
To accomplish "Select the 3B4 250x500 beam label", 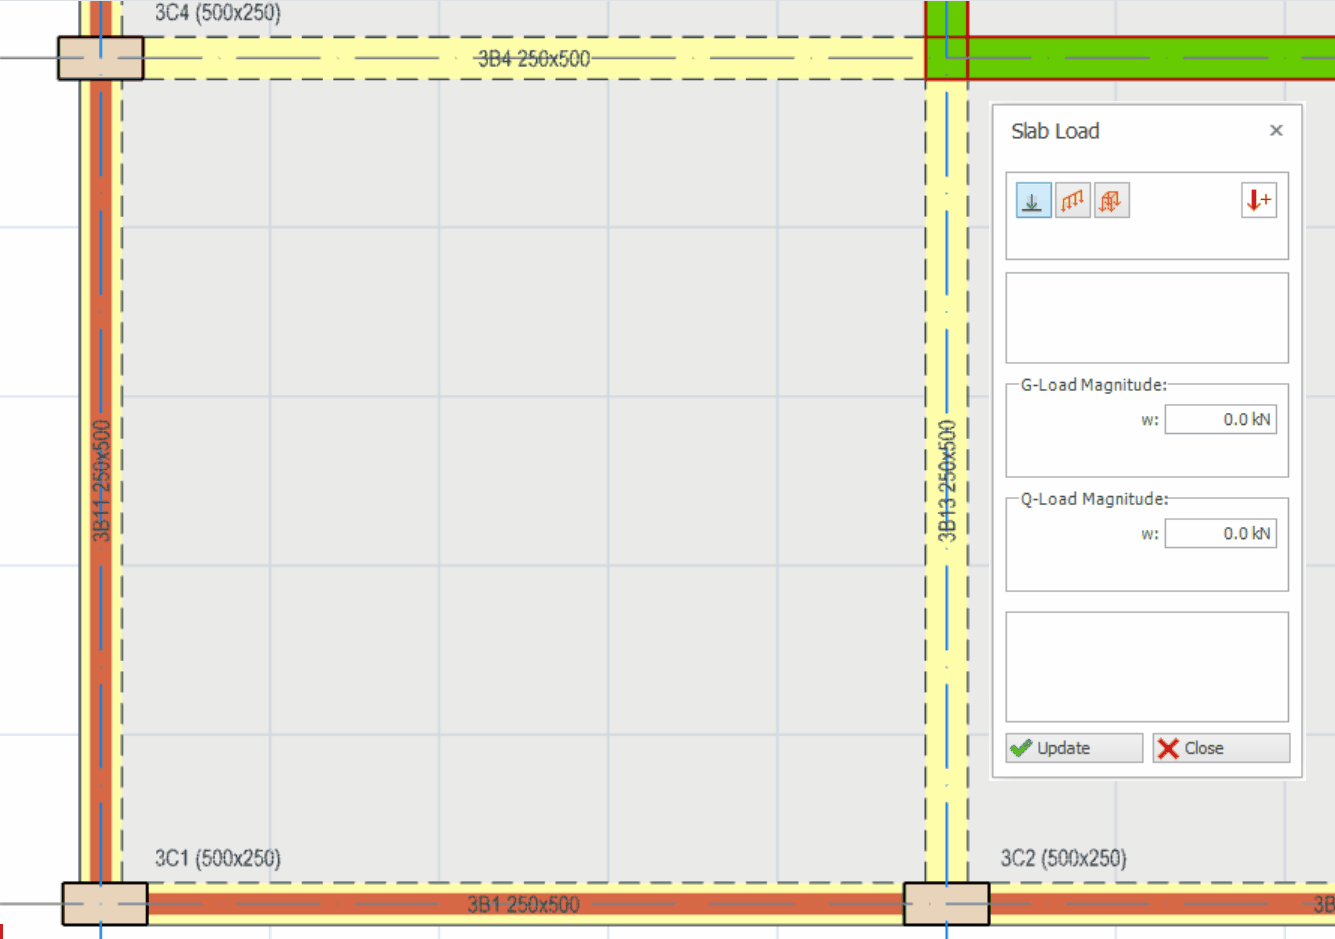I will (x=533, y=59).
